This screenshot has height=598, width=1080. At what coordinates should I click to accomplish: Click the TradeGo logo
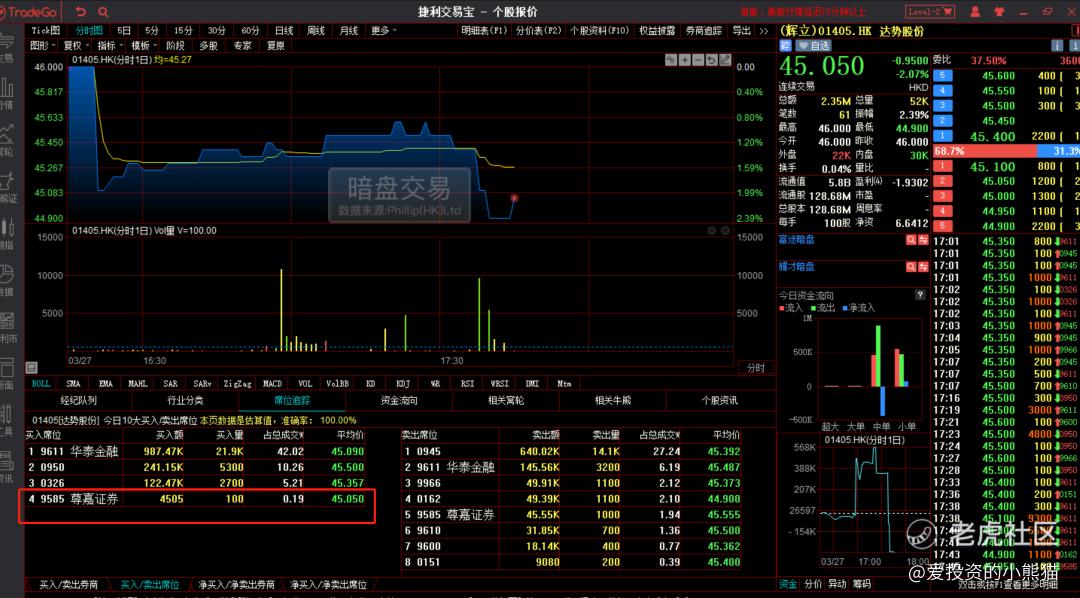30,12
